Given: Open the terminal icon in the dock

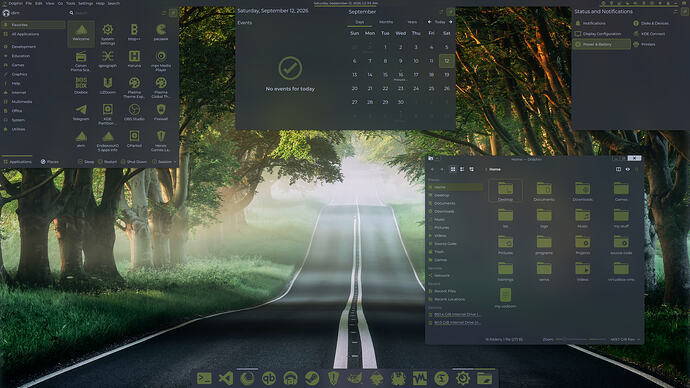Looking at the screenshot, I should (204, 378).
